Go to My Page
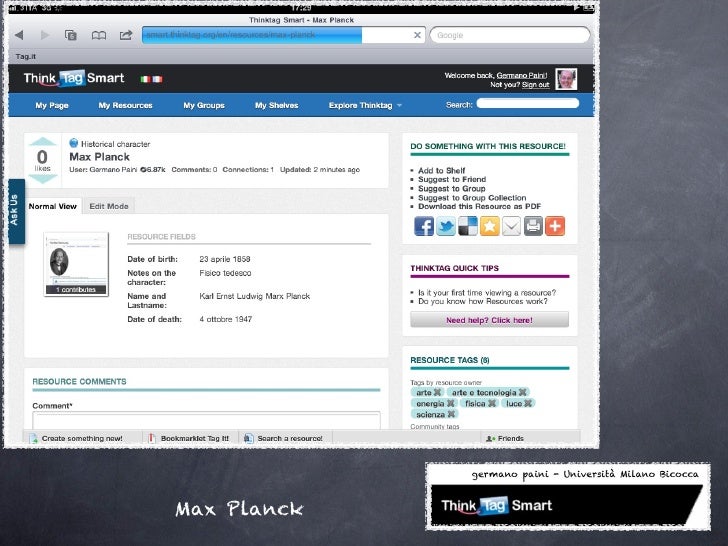 pos(52,105)
